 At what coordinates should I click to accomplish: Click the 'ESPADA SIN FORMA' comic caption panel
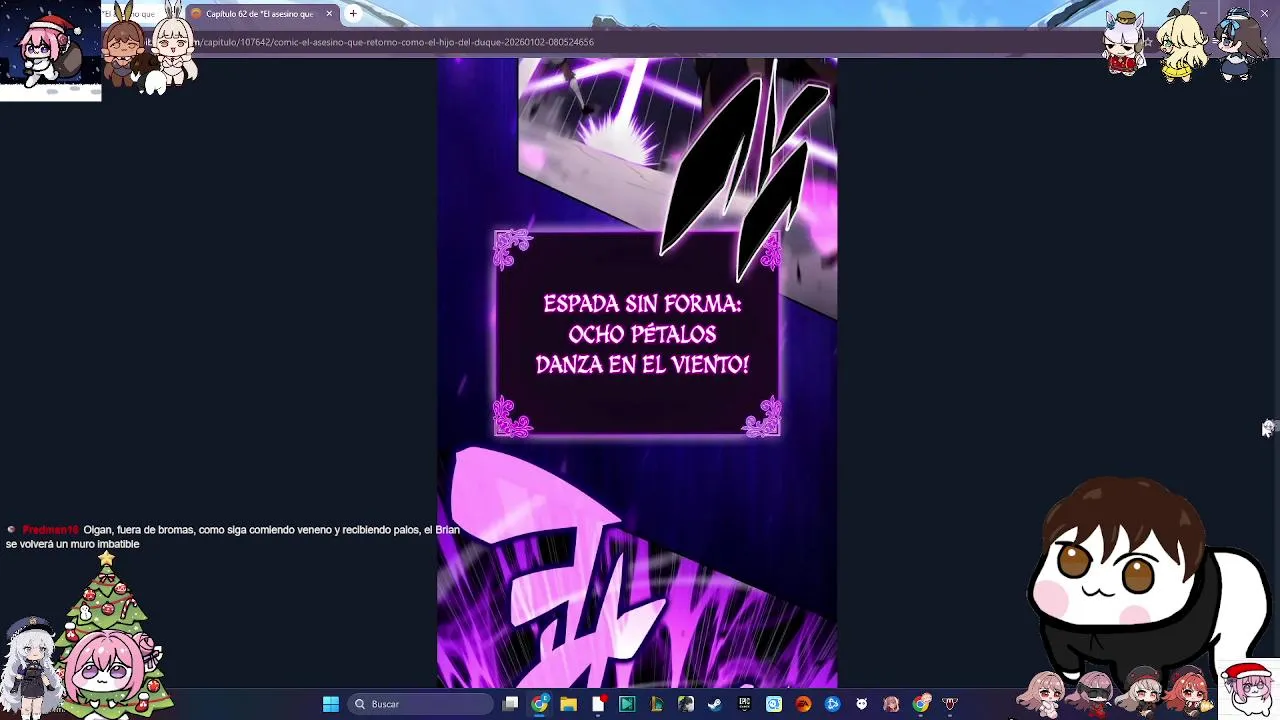637,334
